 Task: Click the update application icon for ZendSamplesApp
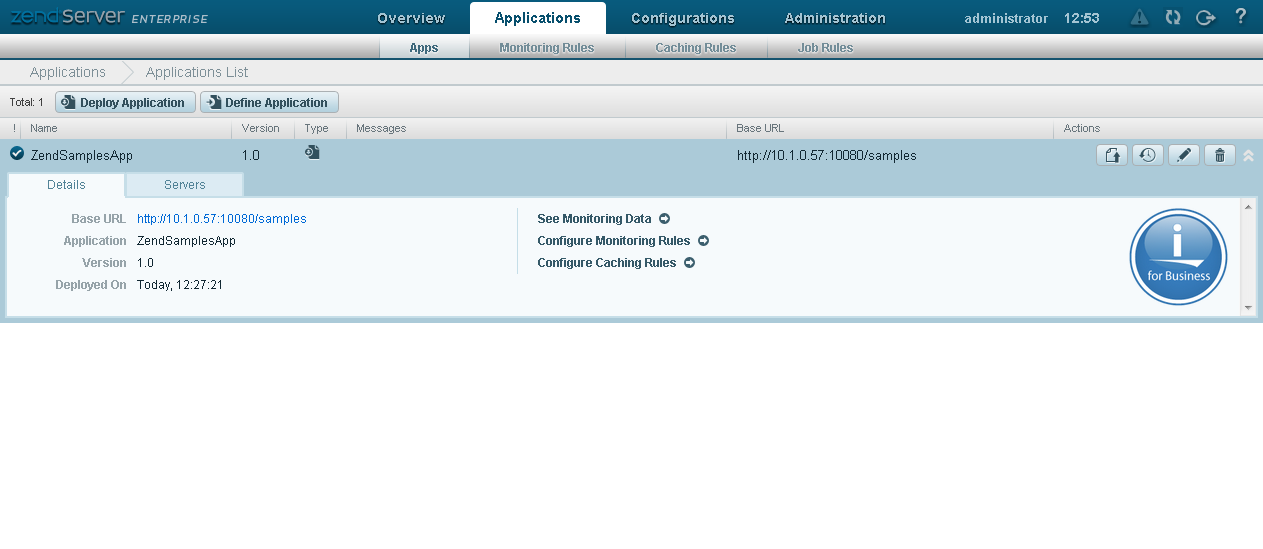click(x=1112, y=155)
